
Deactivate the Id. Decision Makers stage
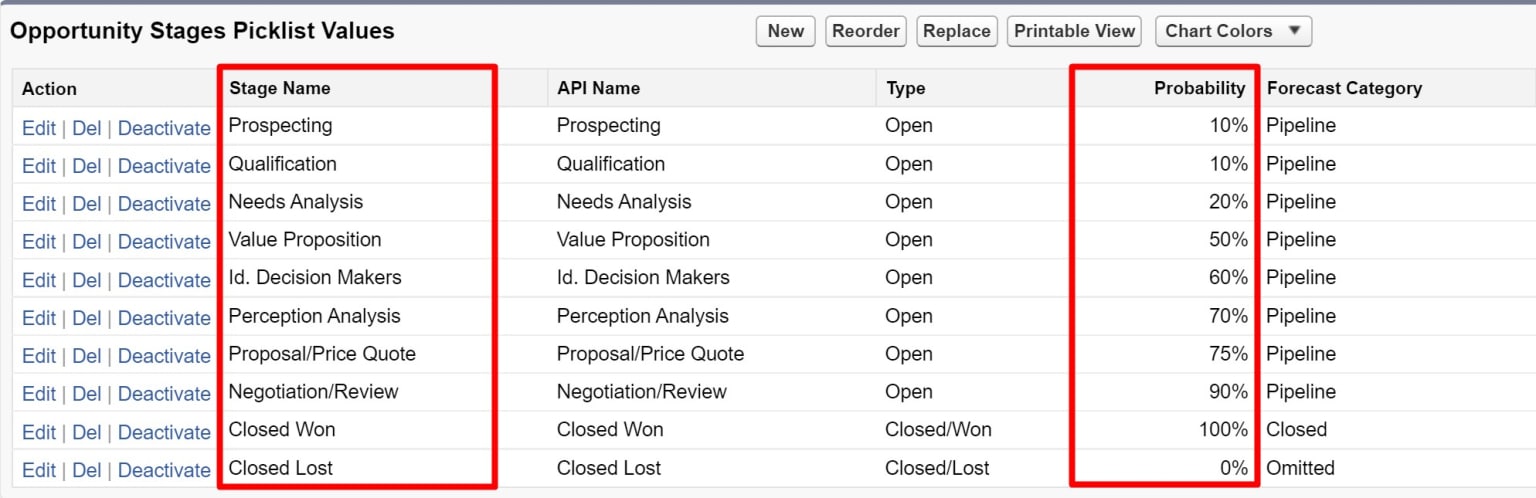pos(164,280)
